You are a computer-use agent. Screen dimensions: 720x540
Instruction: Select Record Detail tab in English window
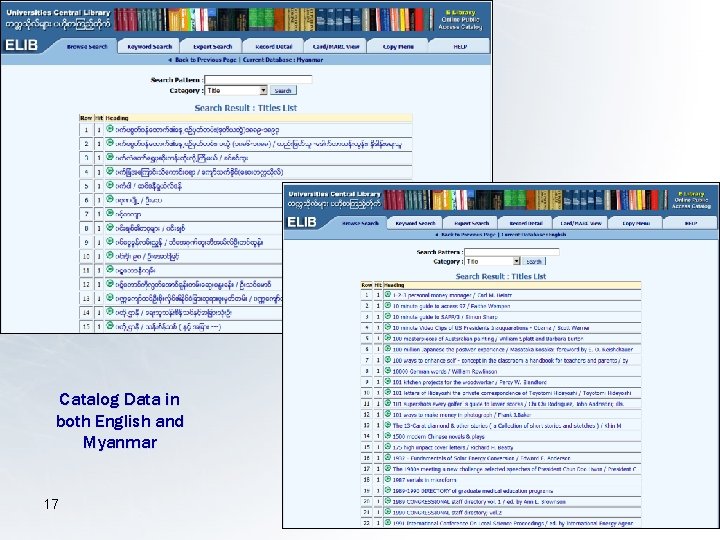point(526,223)
